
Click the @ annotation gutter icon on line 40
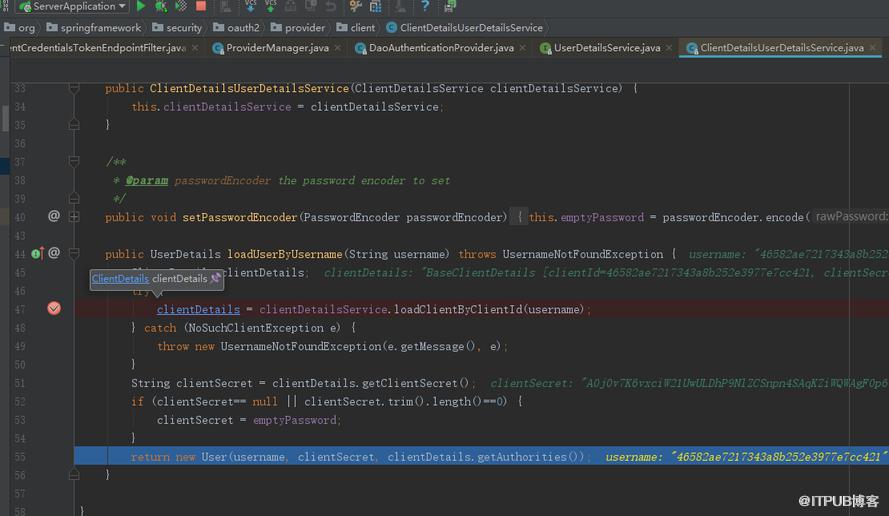(53, 216)
